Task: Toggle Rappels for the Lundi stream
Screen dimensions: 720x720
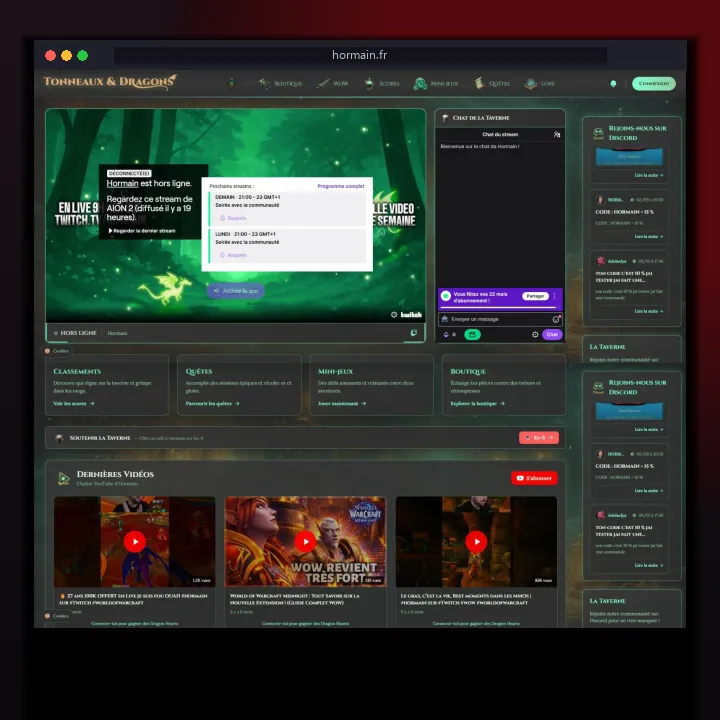Action: point(233,255)
